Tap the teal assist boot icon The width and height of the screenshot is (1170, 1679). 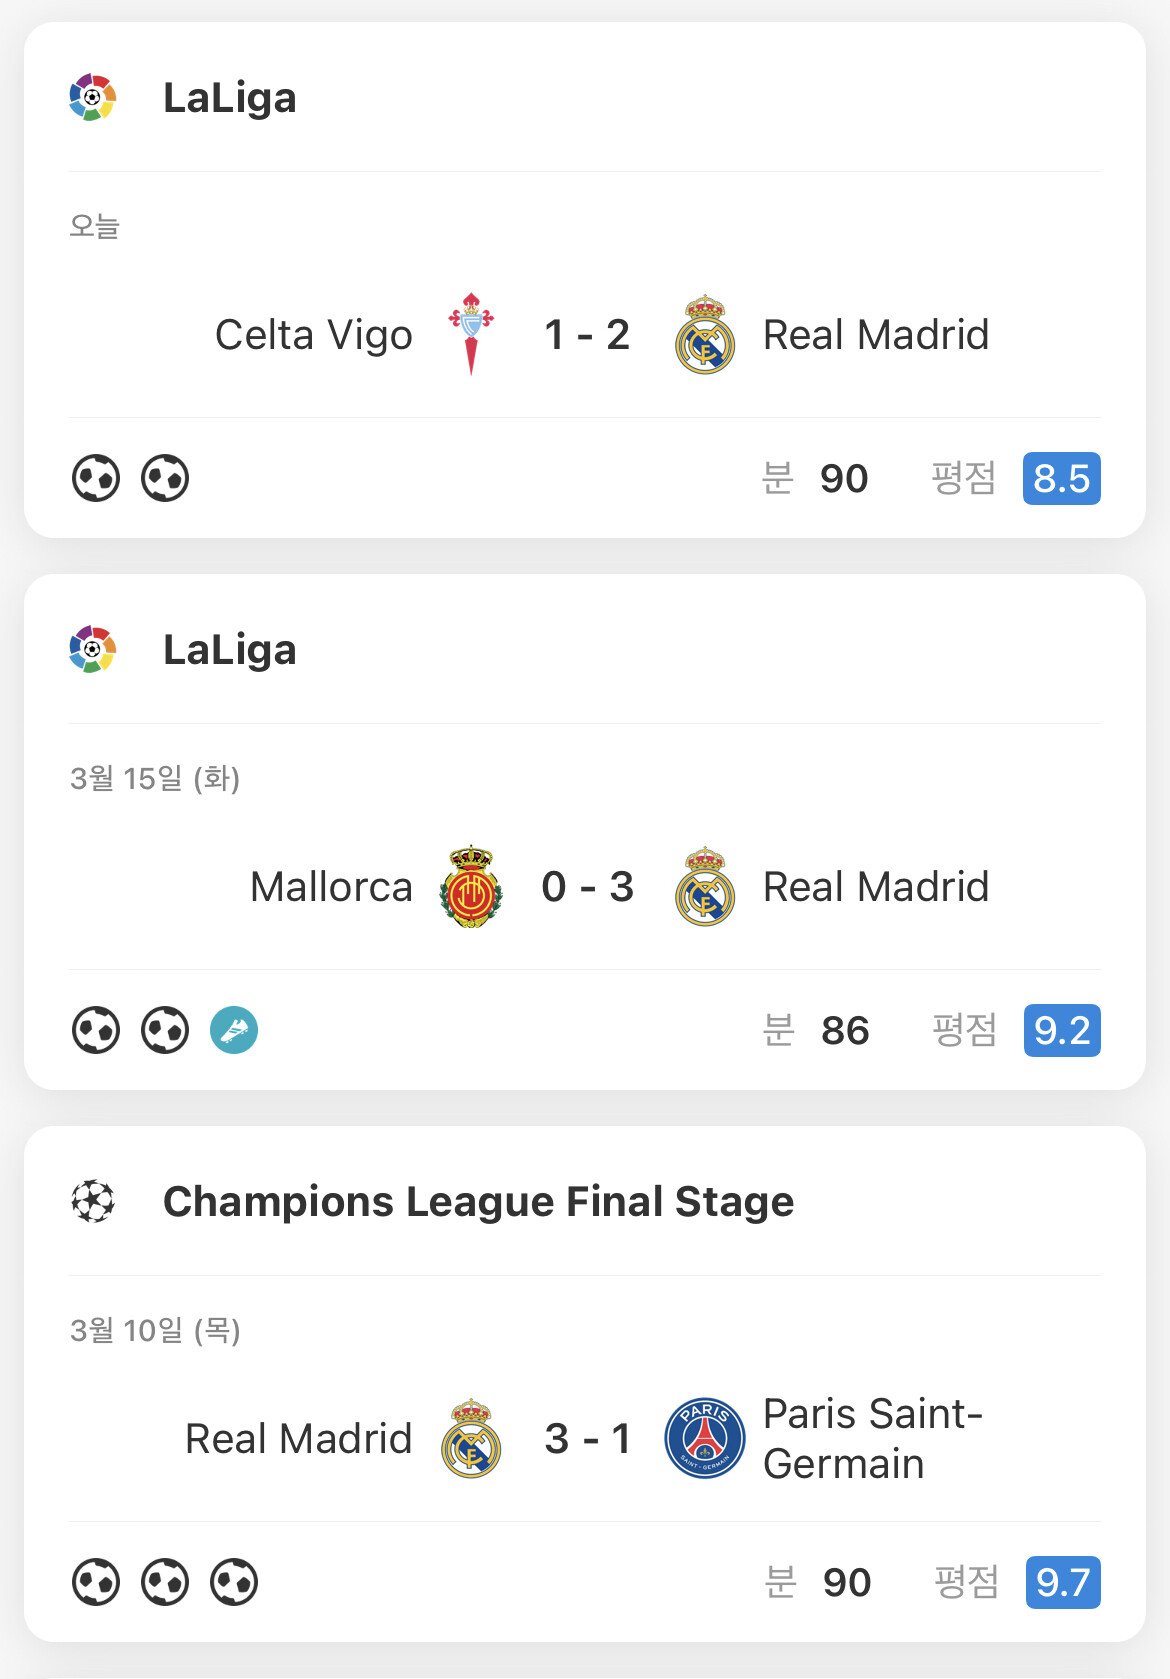(234, 1030)
